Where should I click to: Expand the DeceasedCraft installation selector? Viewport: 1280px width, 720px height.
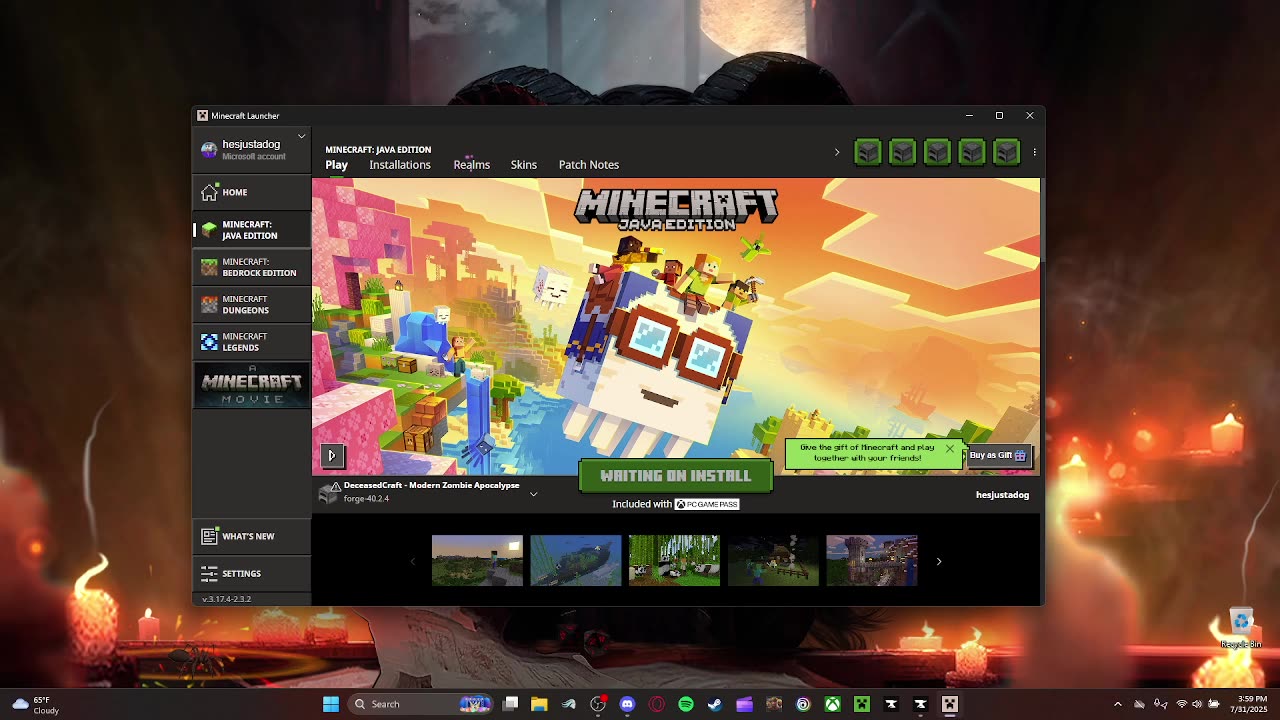(x=533, y=493)
